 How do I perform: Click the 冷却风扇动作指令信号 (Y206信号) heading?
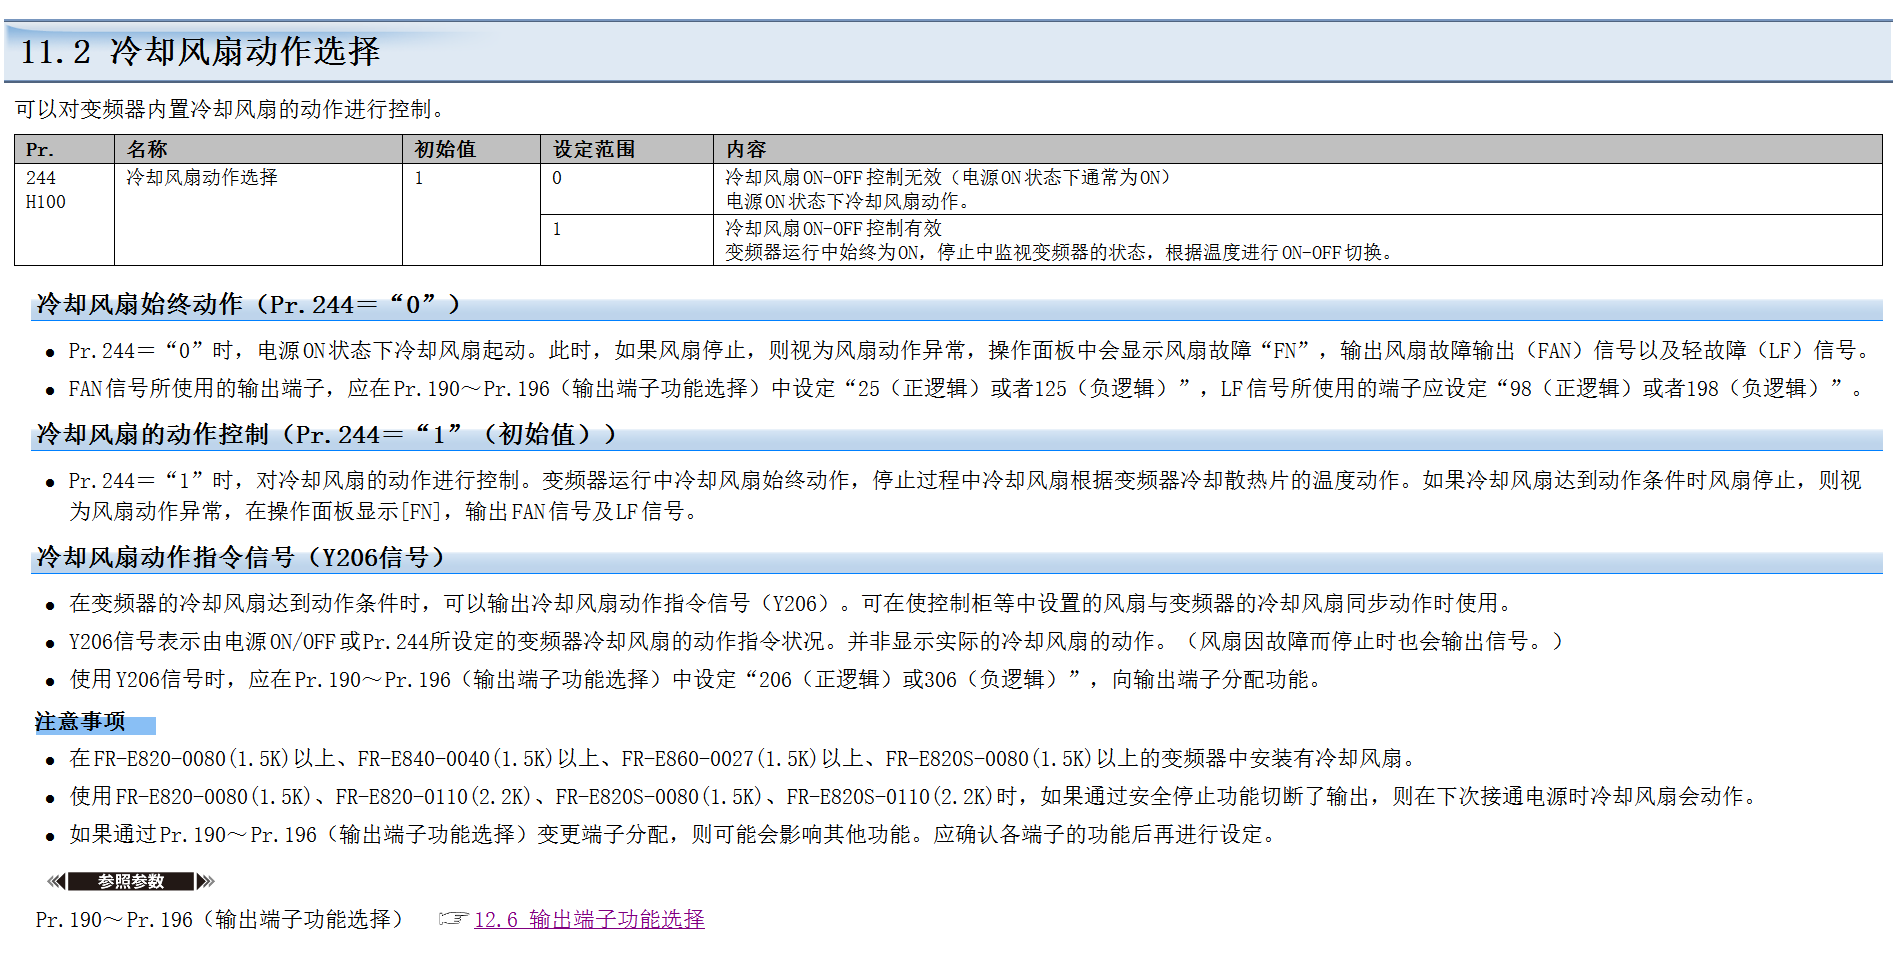(240, 558)
